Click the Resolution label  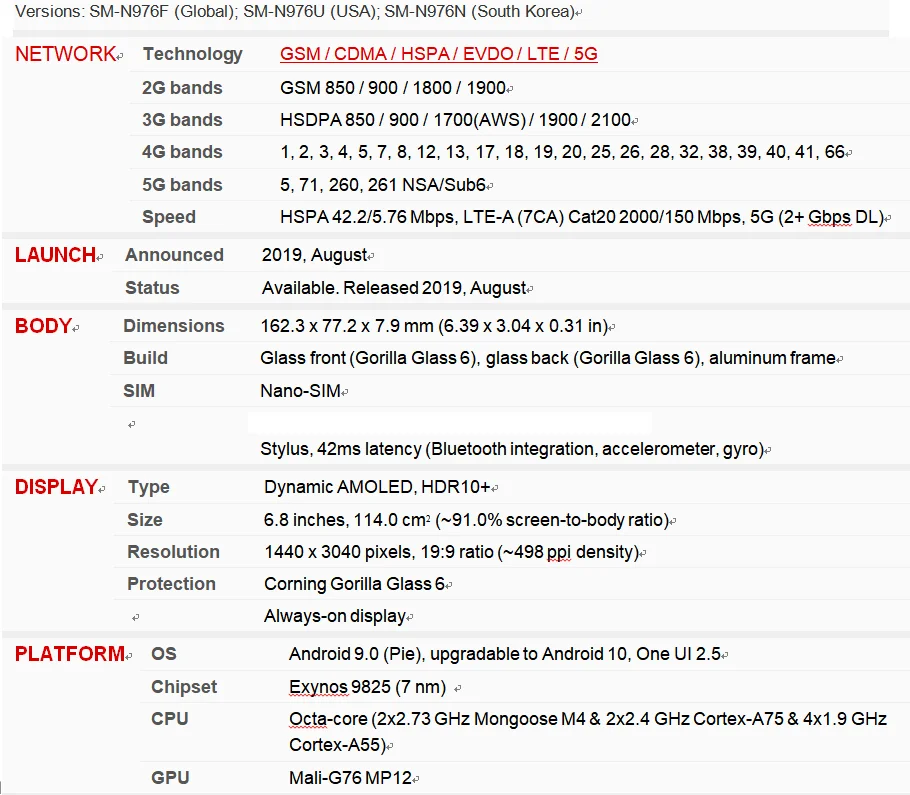[173, 551]
